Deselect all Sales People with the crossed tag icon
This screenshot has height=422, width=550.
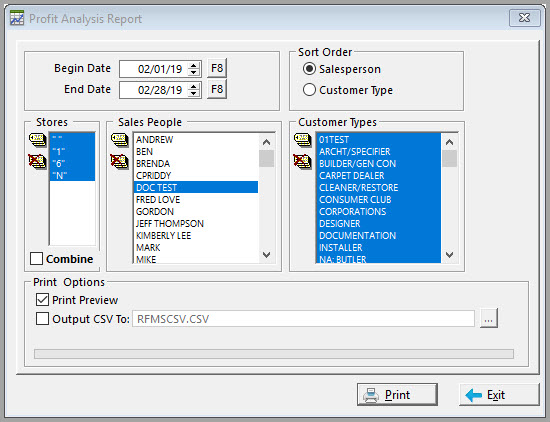[x=119, y=161]
